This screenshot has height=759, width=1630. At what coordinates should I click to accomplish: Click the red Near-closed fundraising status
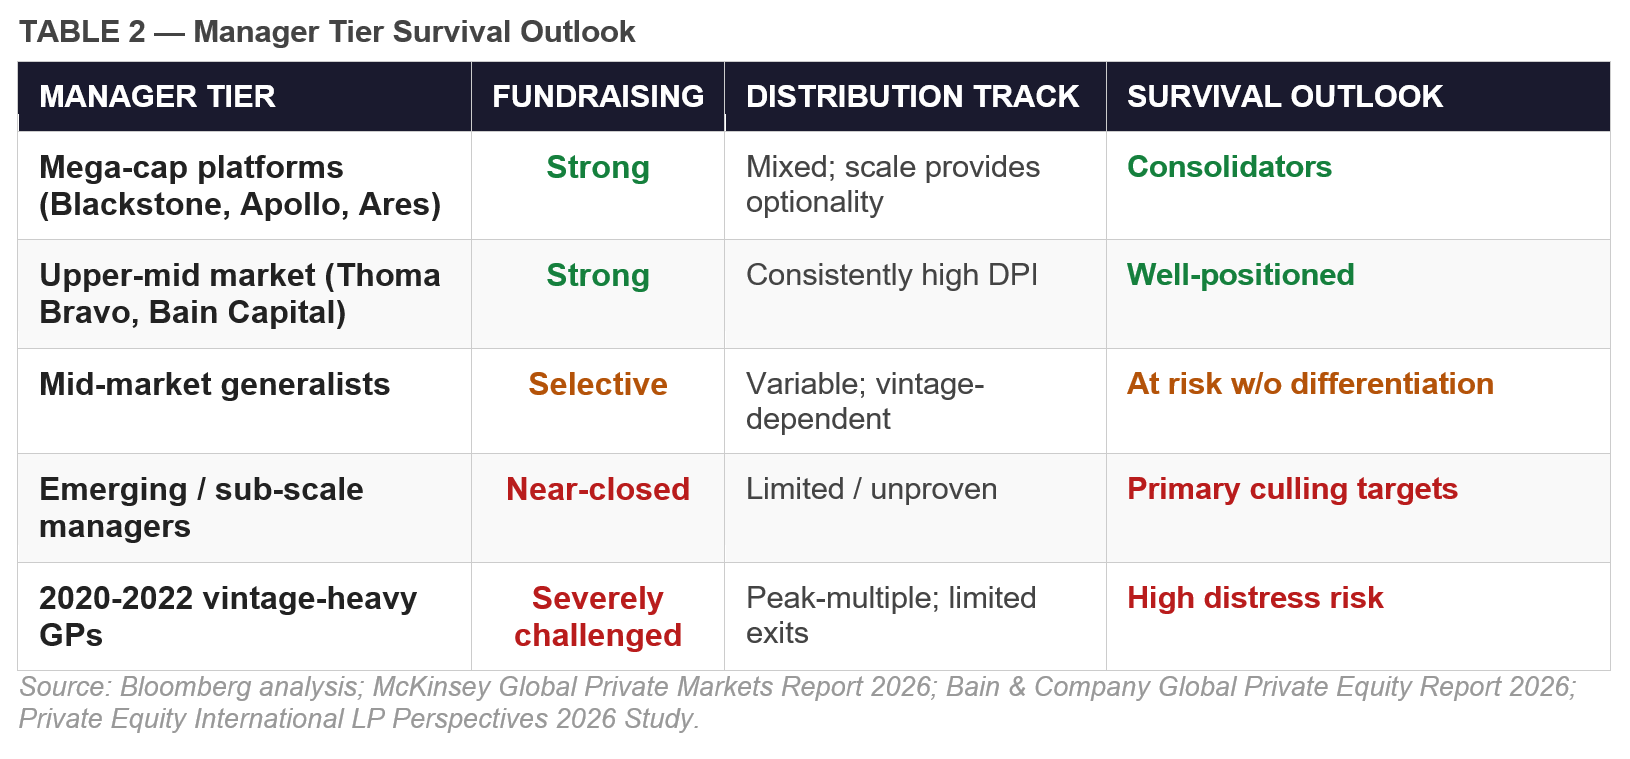(598, 489)
